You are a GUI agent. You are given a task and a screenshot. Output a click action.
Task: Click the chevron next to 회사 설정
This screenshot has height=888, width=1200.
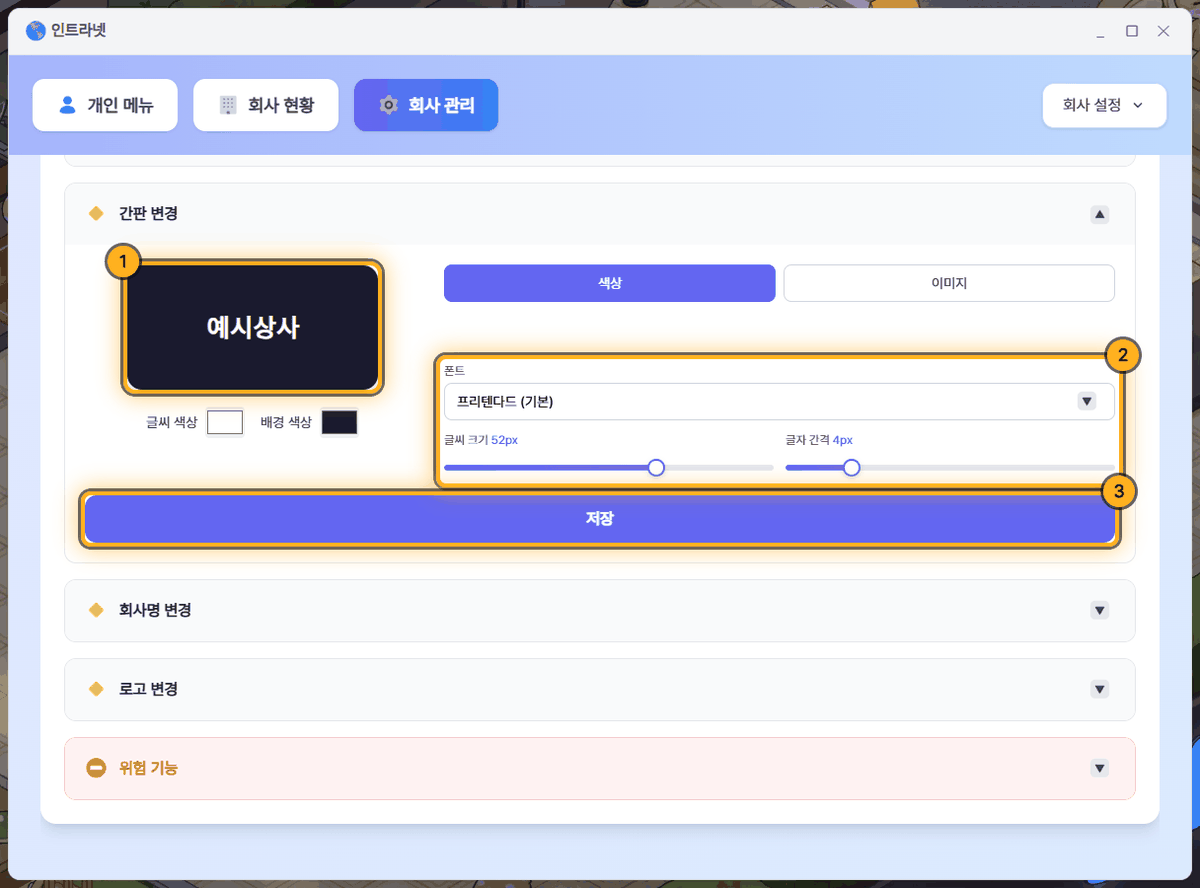click(1137, 105)
